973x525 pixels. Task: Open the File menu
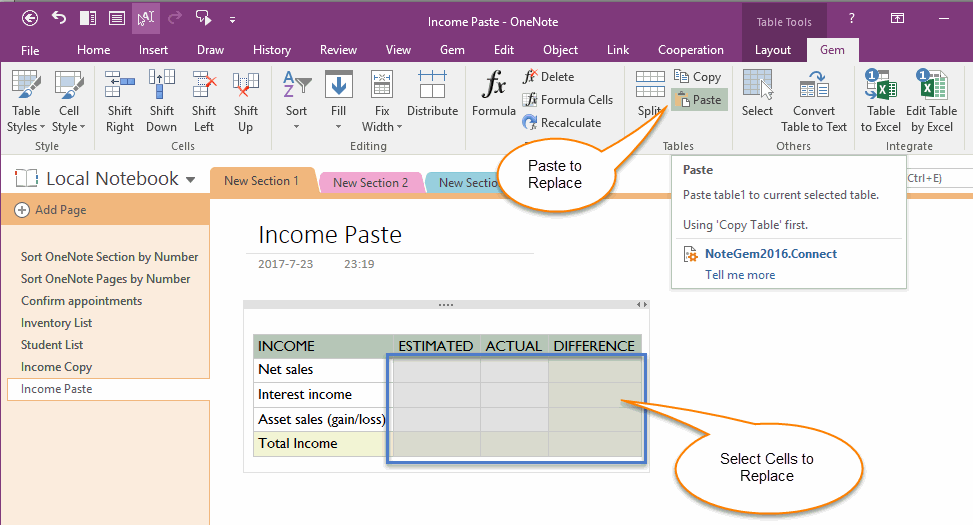(x=30, y=50)
